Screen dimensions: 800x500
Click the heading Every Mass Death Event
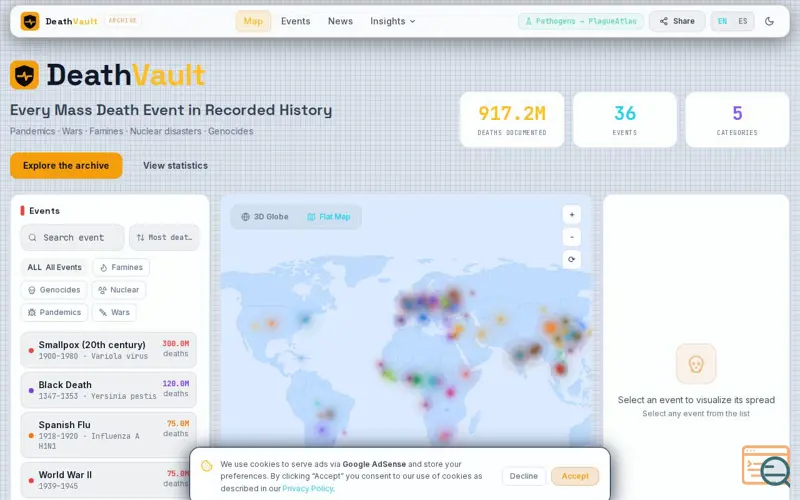(171, 110)
